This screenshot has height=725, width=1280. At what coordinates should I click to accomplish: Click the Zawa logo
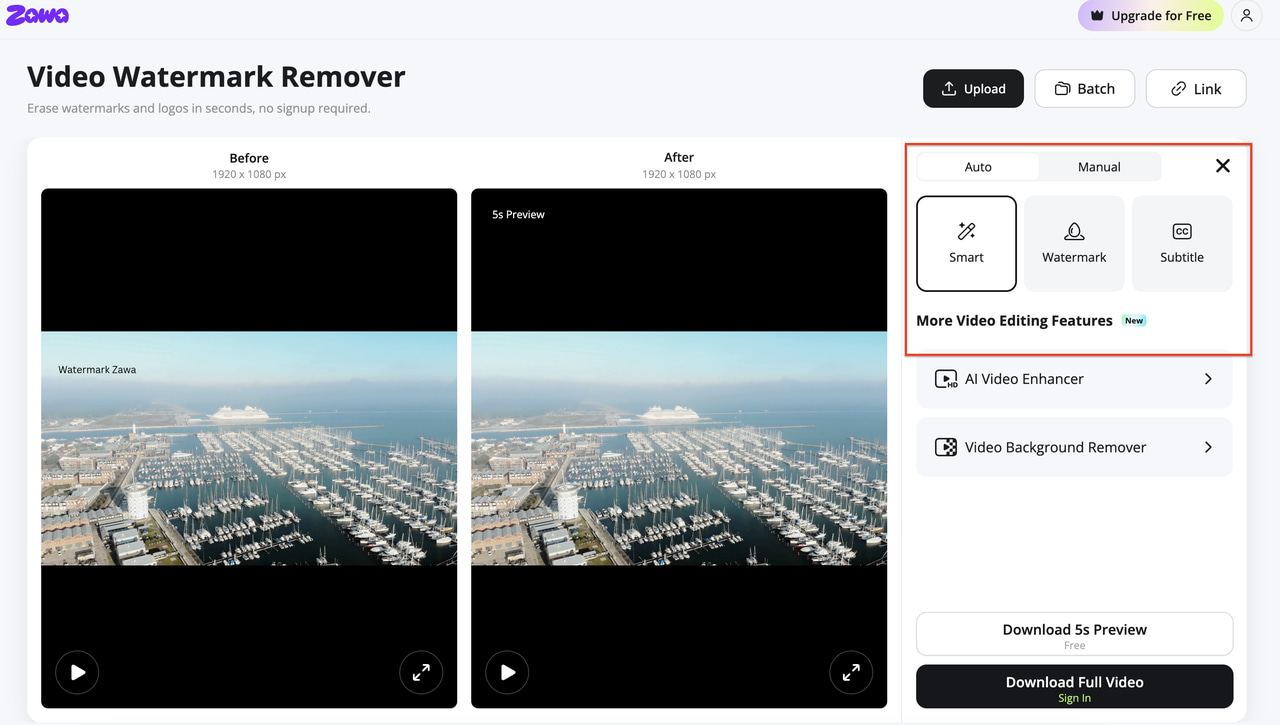[x=37, y=15]
